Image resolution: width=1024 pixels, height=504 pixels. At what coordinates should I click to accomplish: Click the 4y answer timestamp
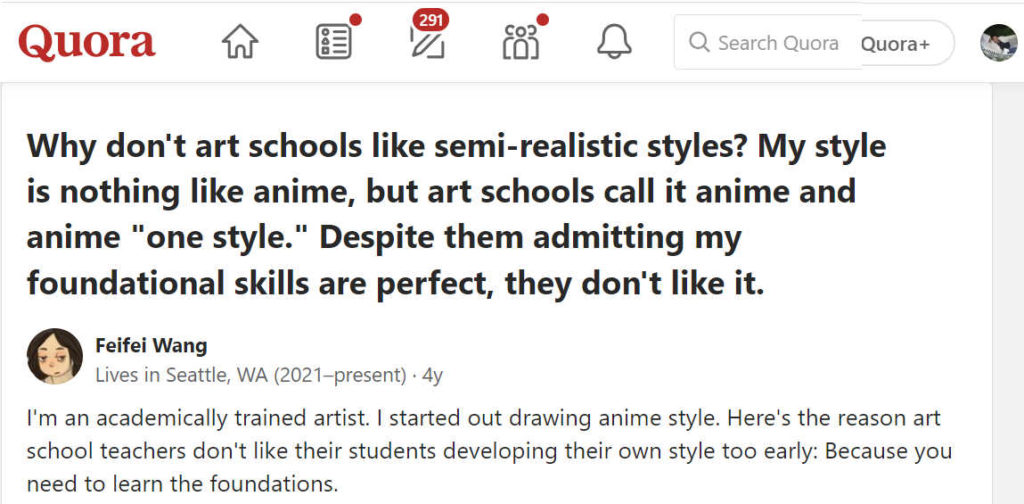pos(432,376)
